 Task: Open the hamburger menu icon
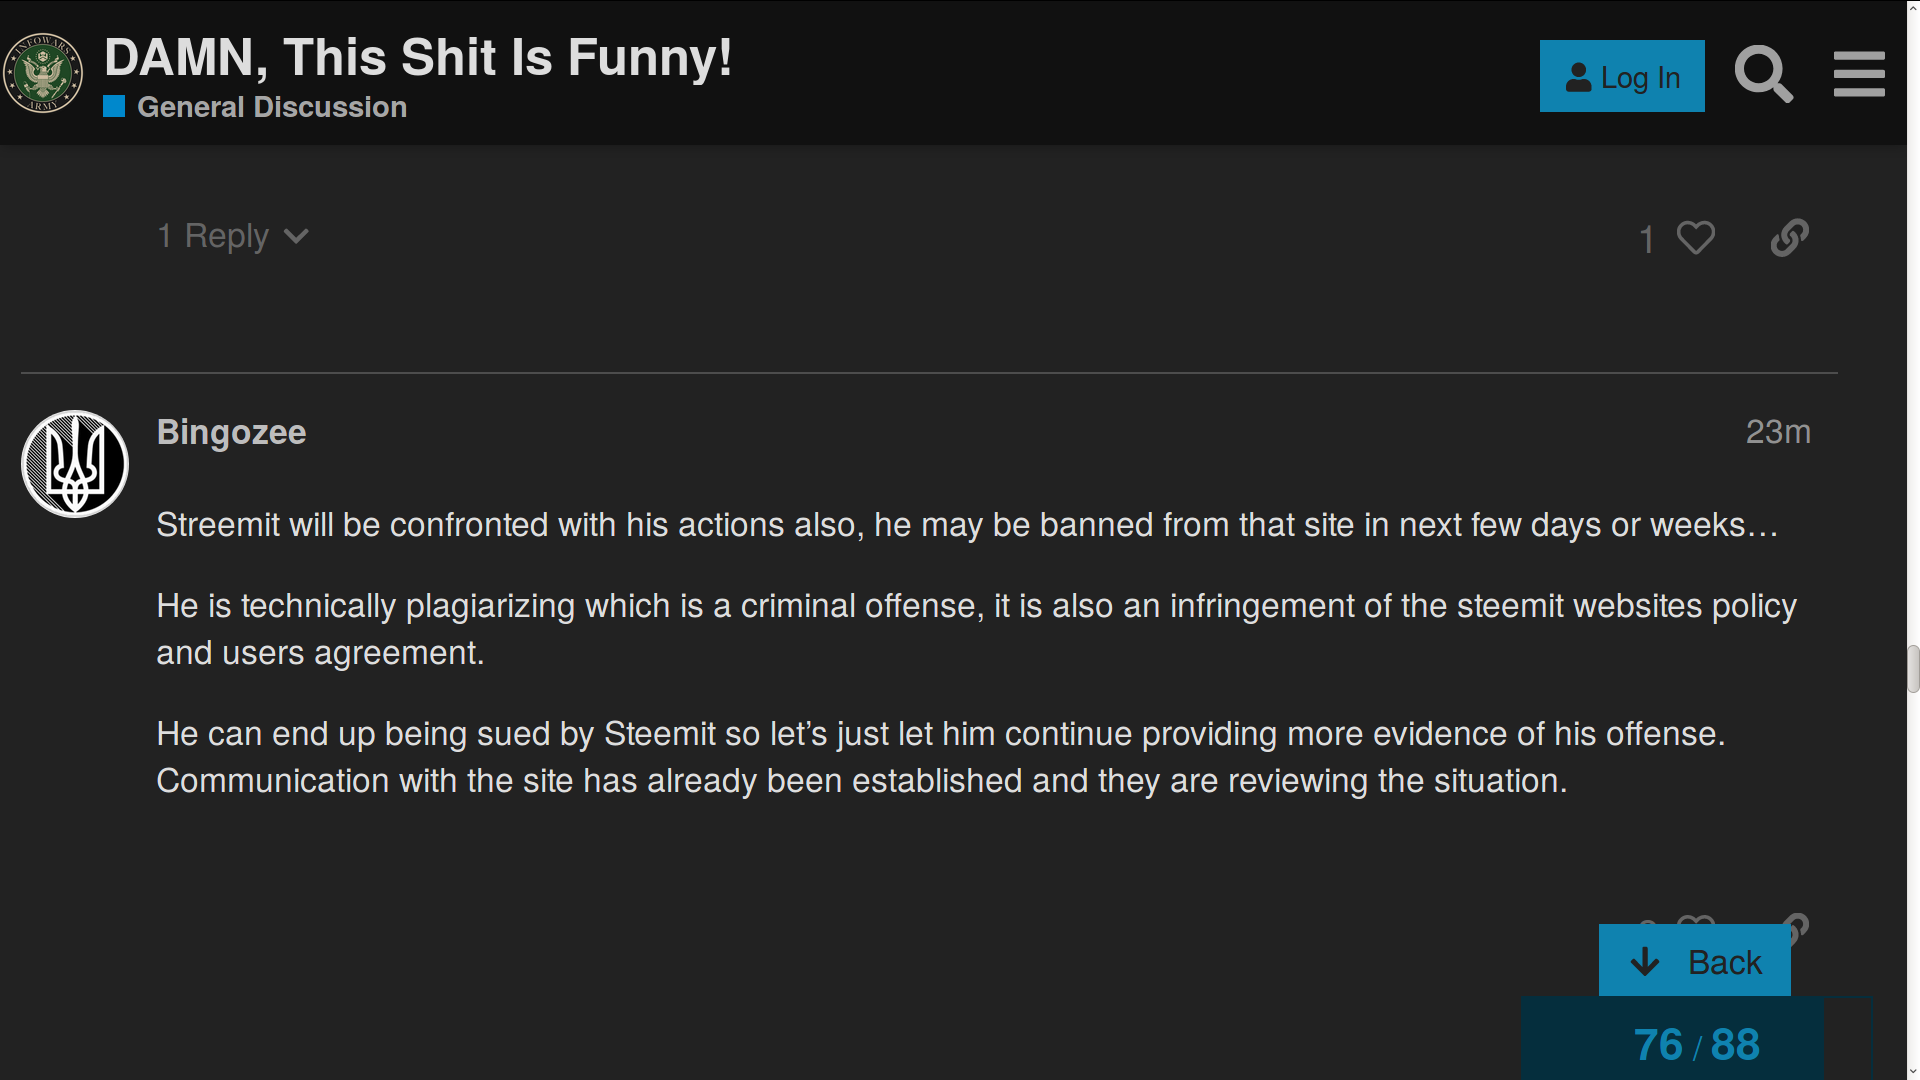coord(1859,75)
